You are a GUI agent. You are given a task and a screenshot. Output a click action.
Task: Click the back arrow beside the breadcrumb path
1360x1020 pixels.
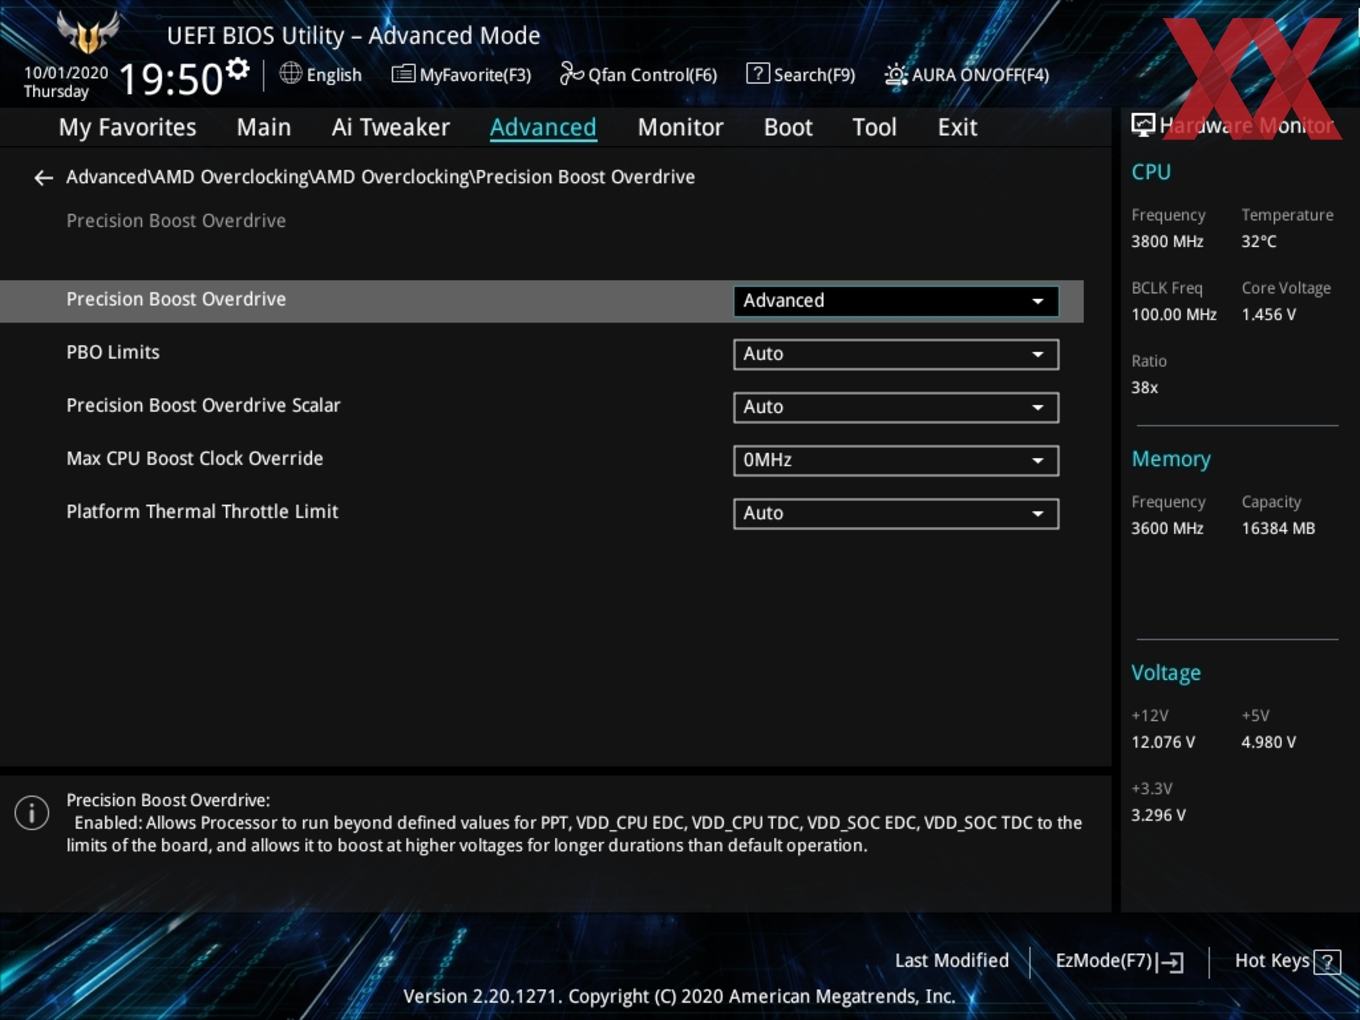click(43, 178)
